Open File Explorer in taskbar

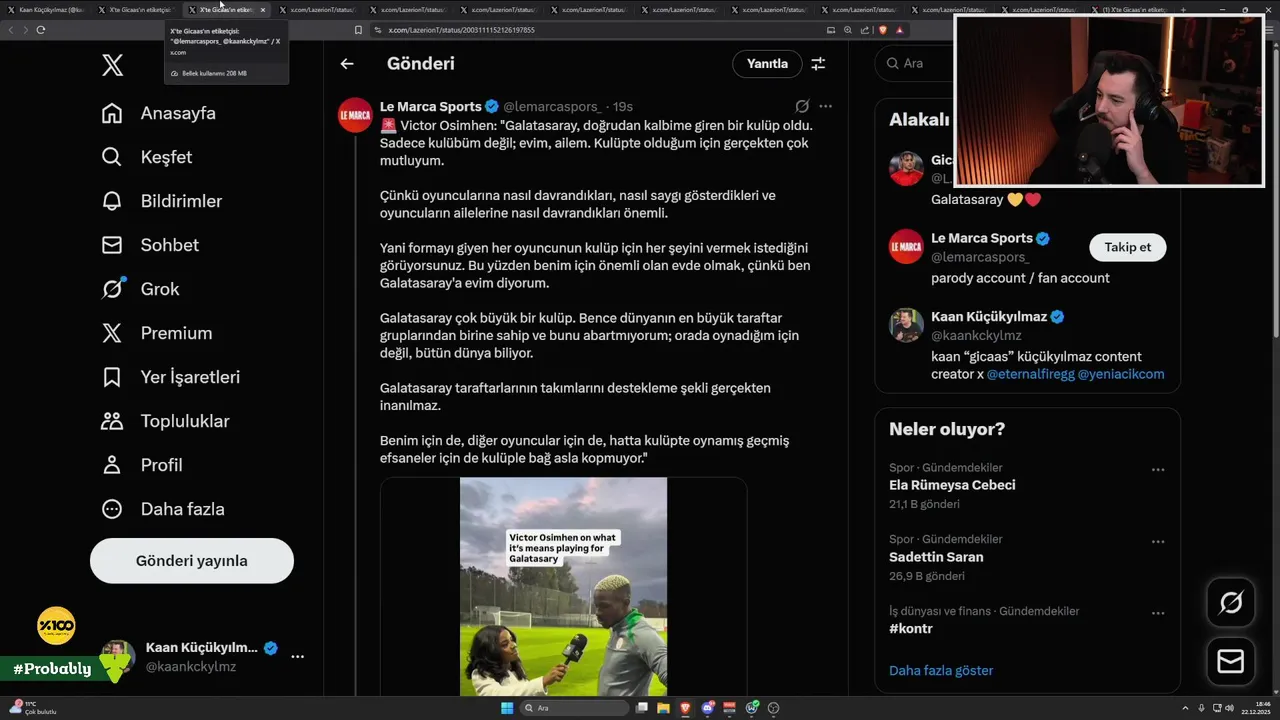(x=664, y=708)
